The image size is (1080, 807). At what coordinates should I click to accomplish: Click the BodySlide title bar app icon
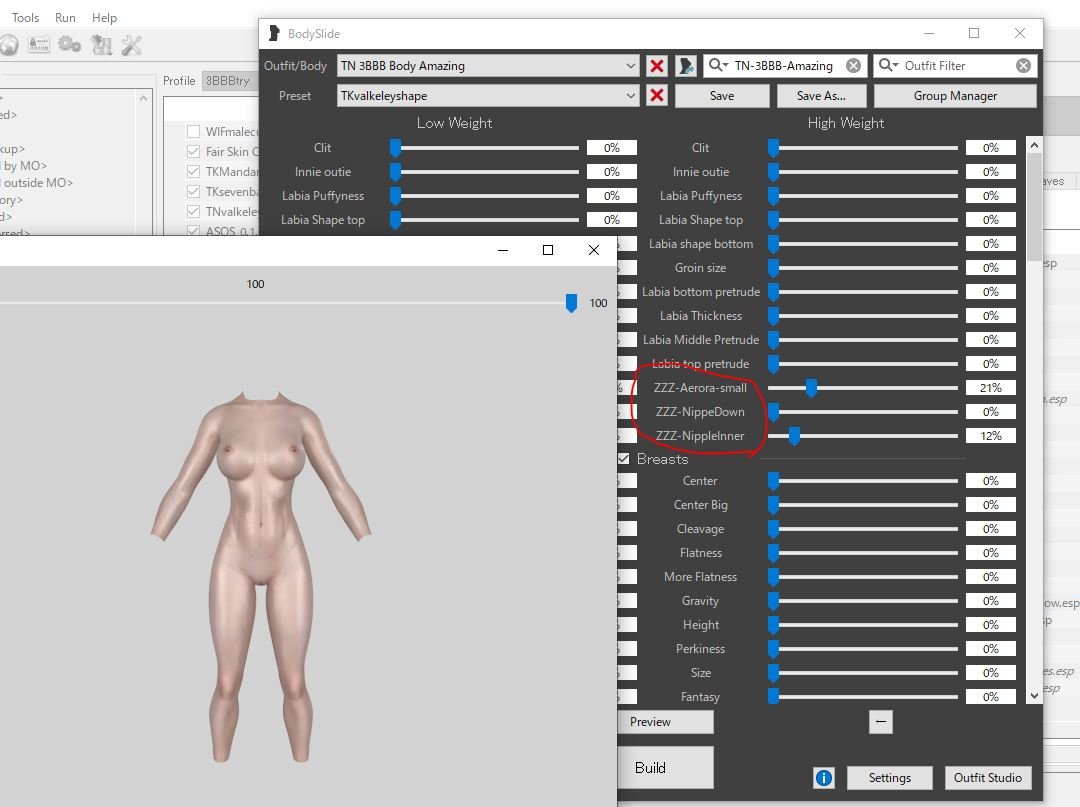pyautogui.click(x=273, y=33)
